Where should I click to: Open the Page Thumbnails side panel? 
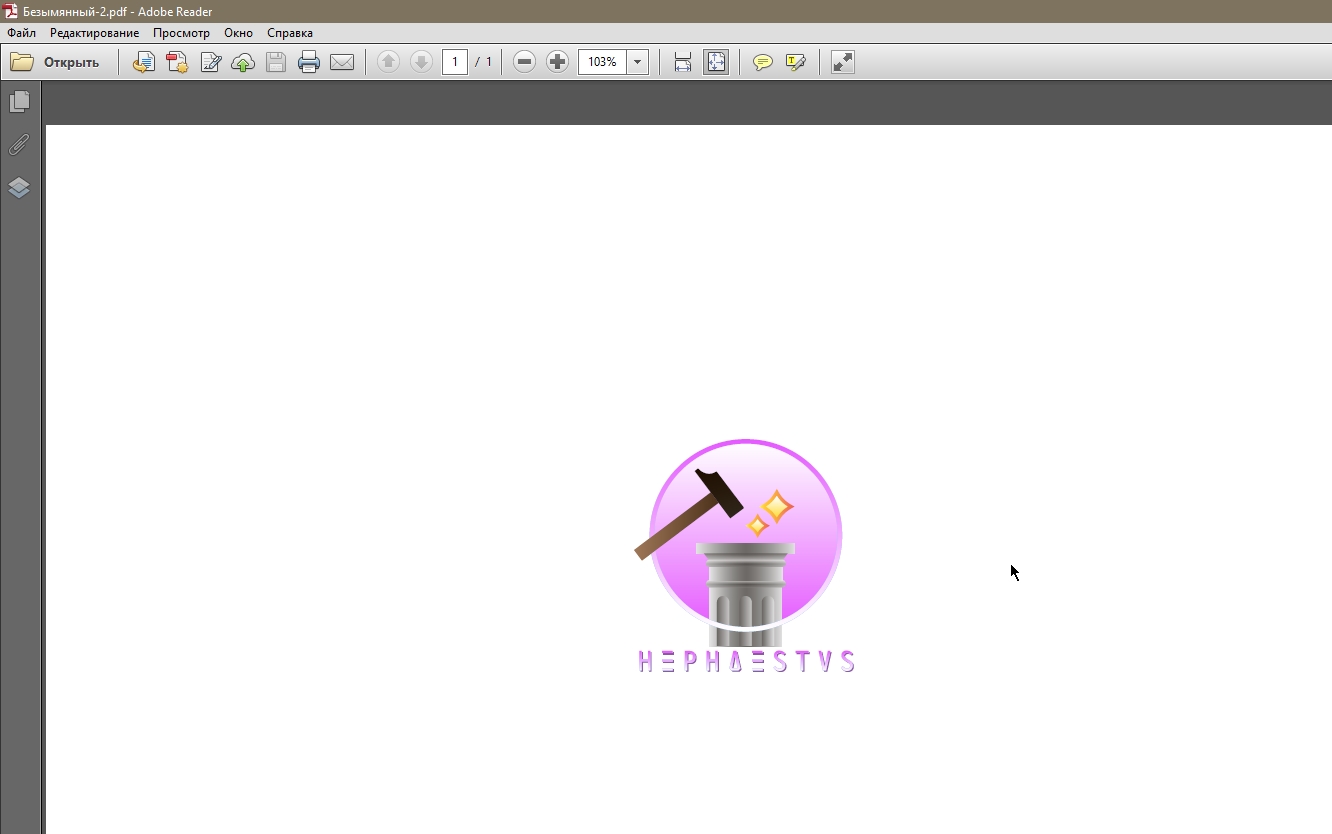point(19,102)
